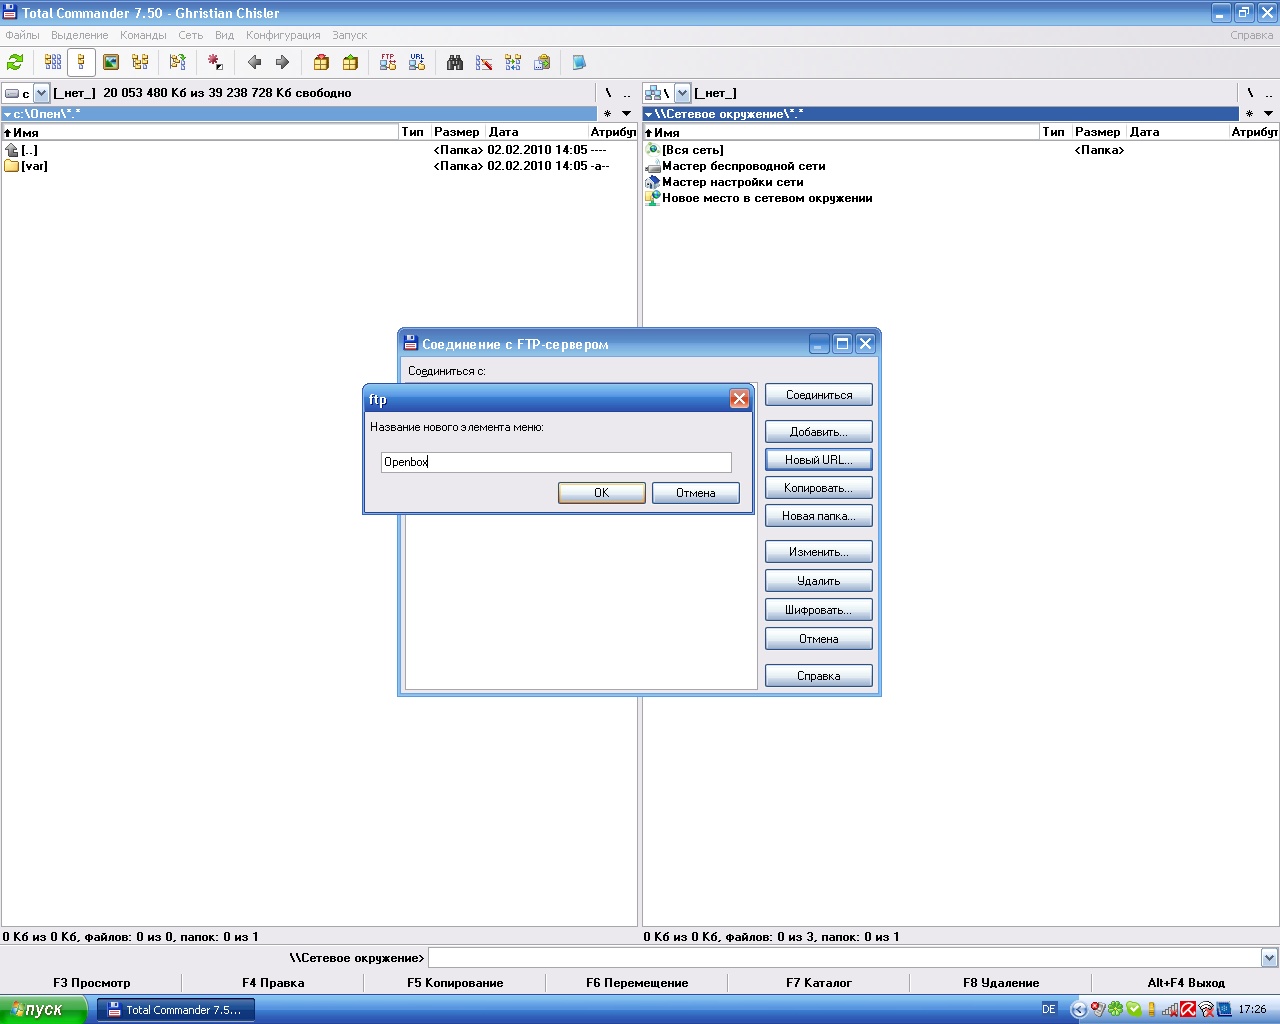This screenshot has height=1024, width=1280.
Task: Click the Добавить... button
Action: [819, 432]
